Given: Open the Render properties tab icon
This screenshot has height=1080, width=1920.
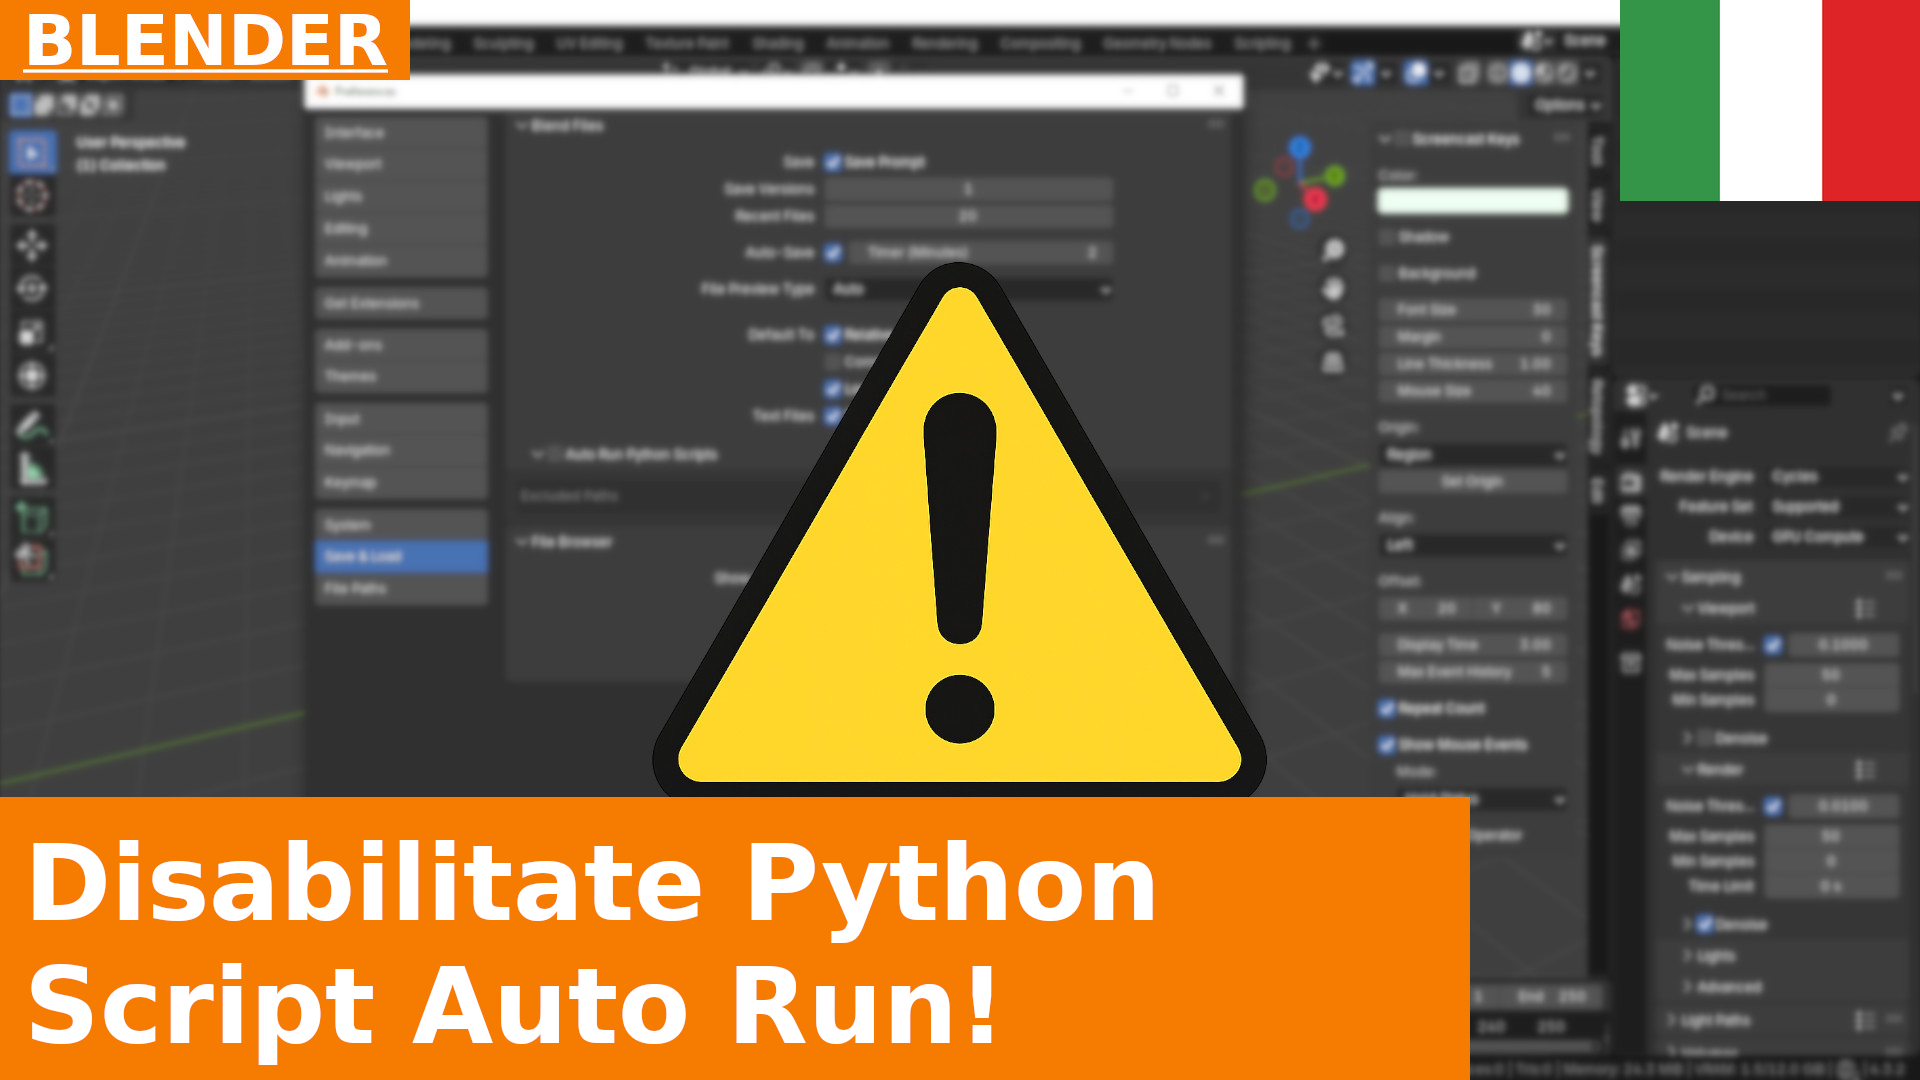Looking at the screenshot, I should pos(1631,483).
